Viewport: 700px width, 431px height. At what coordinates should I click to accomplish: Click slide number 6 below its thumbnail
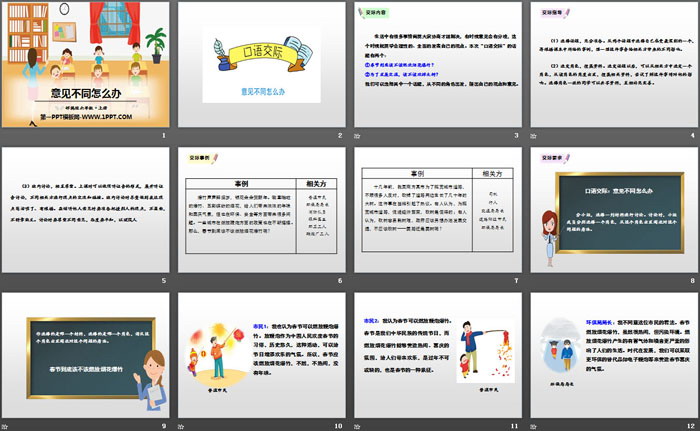[x=340, y=280]
